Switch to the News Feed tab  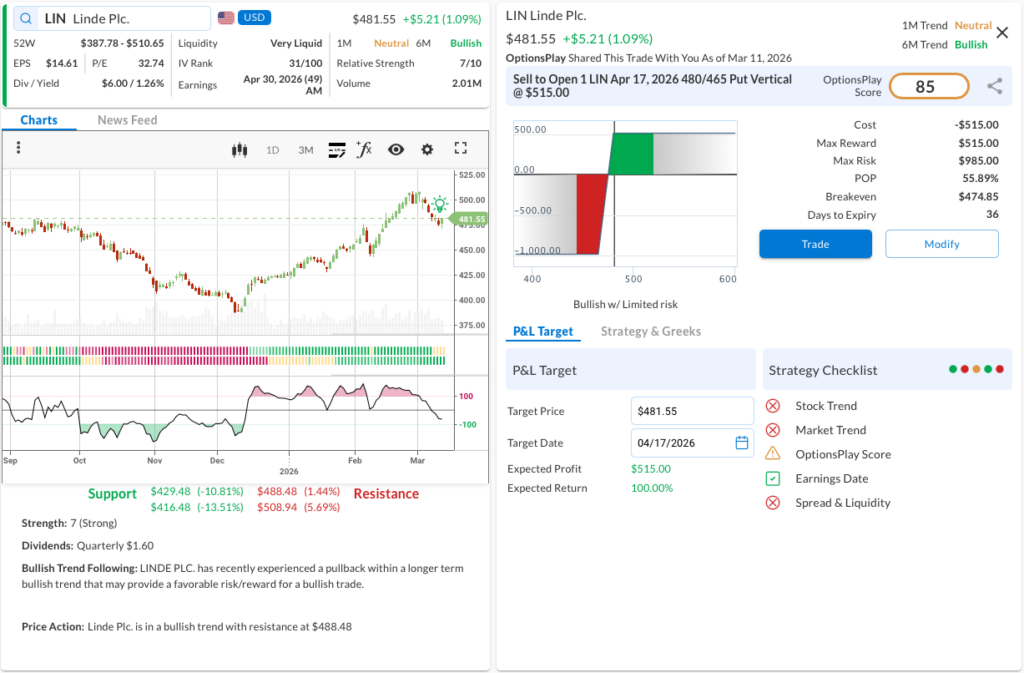click(x=125, y=120)
